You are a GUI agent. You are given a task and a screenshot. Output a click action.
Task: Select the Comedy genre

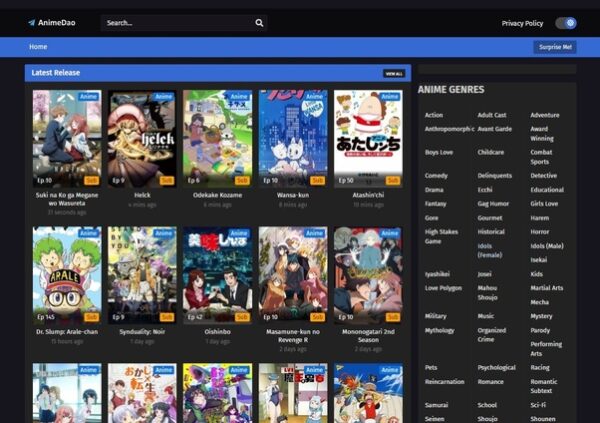coord(436,176)
